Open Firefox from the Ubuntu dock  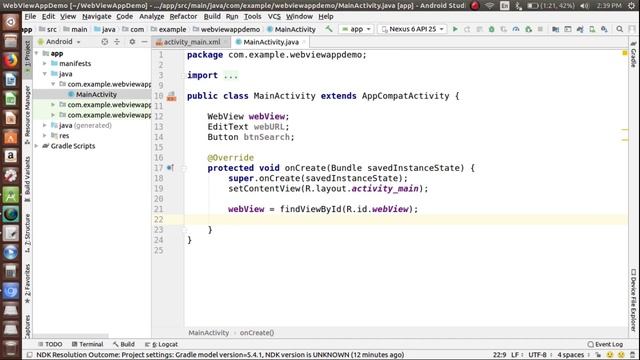pos(11,60)
